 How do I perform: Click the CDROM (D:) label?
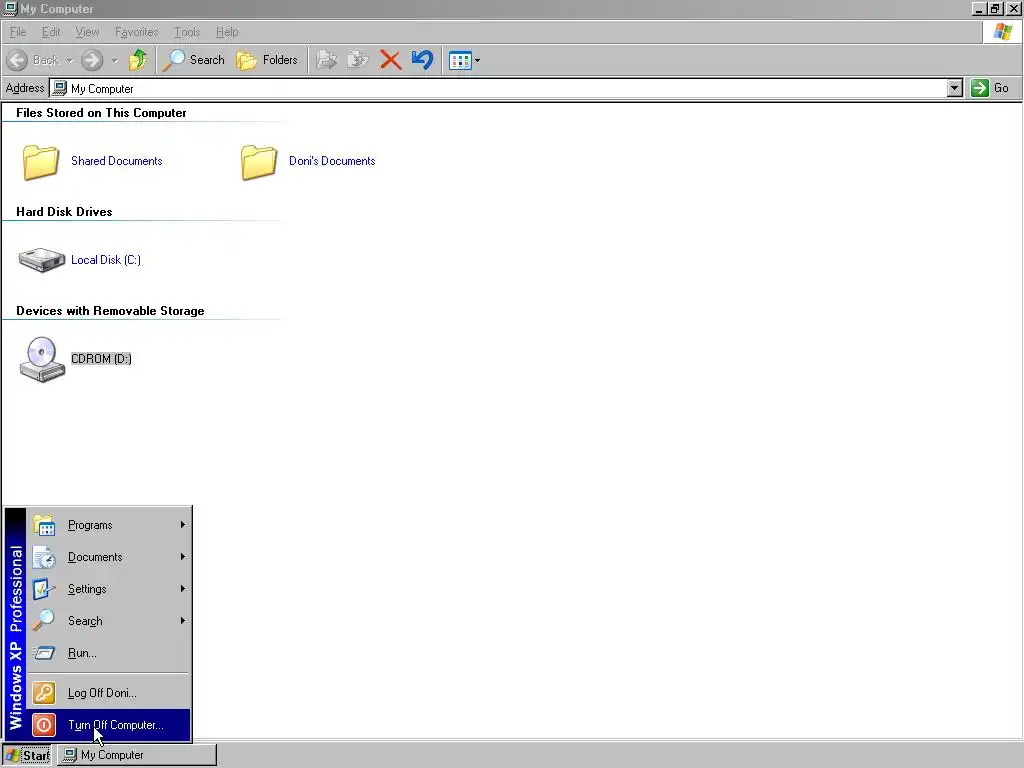click(101, 359)
